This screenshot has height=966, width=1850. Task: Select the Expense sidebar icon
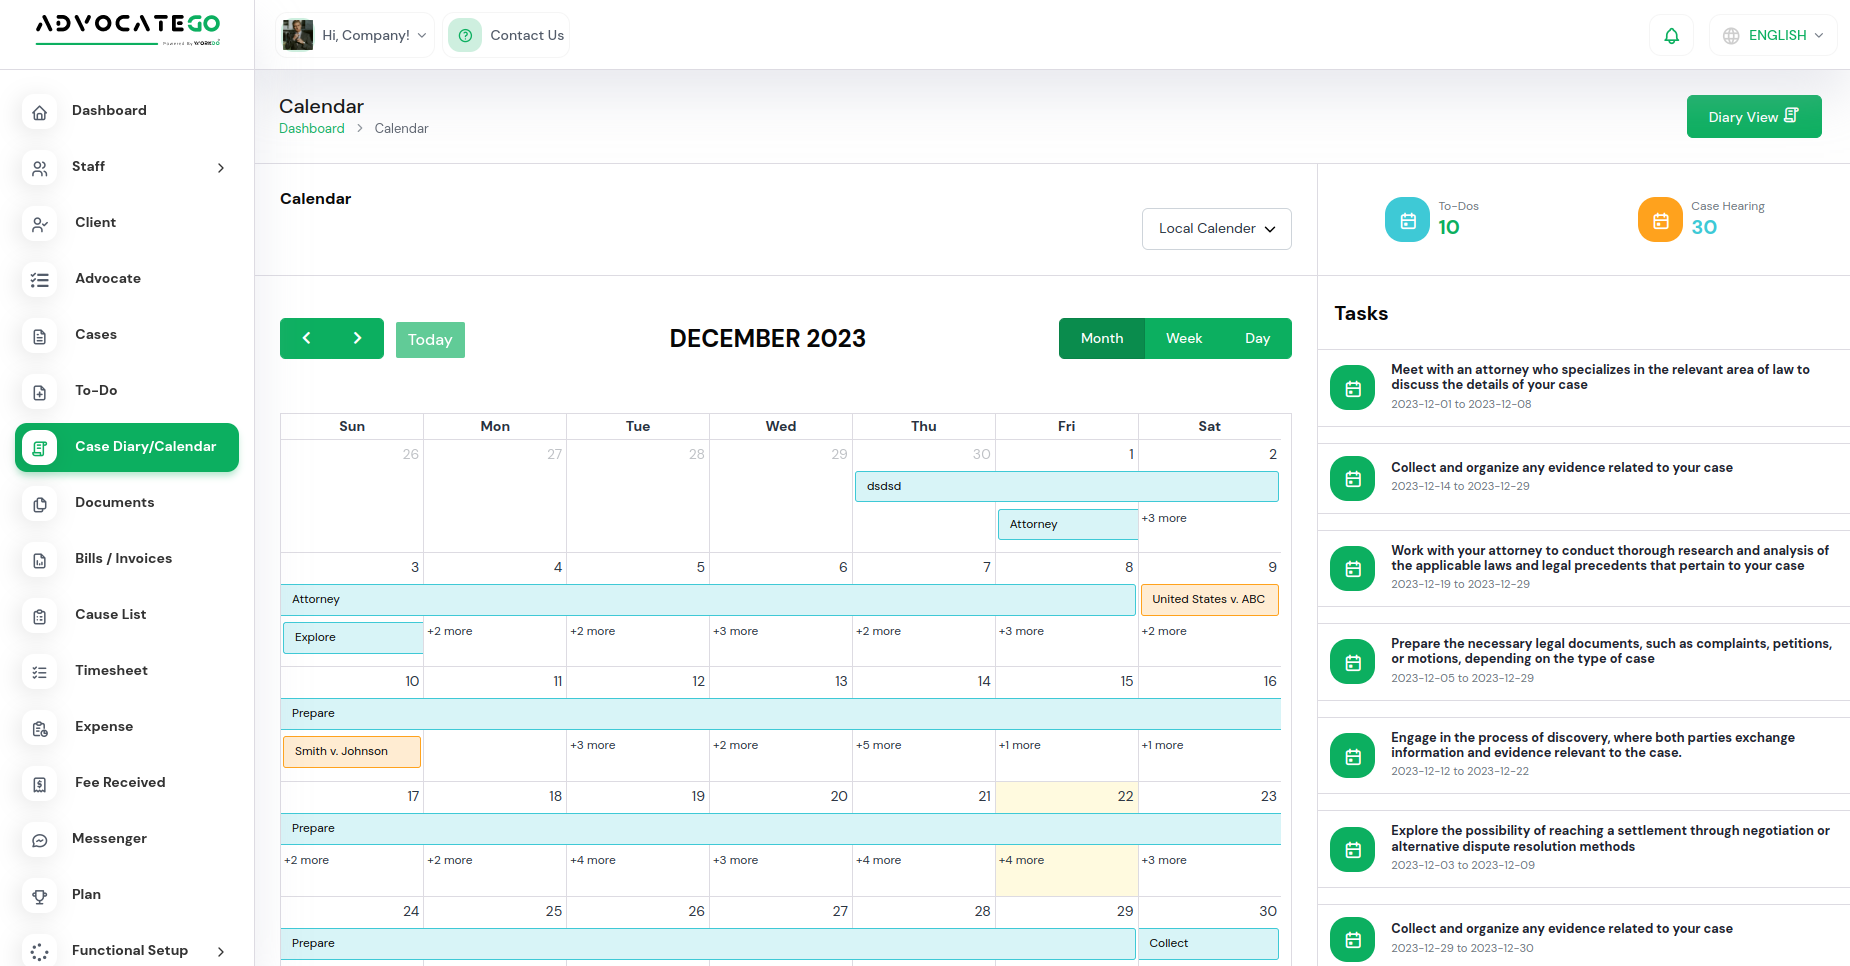pyautogui.click(x=40, y=728)
